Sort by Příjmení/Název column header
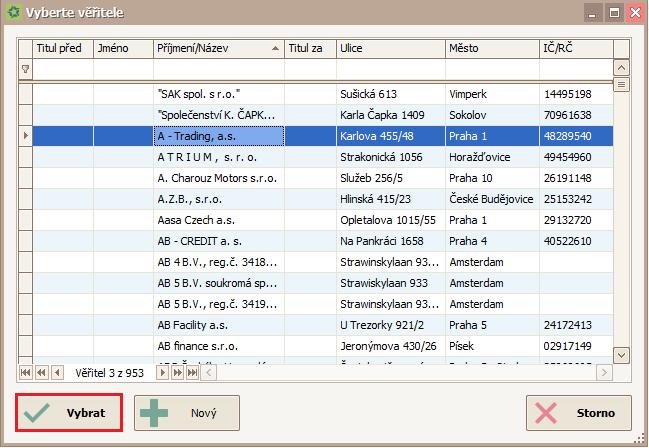 coord(219,48)
